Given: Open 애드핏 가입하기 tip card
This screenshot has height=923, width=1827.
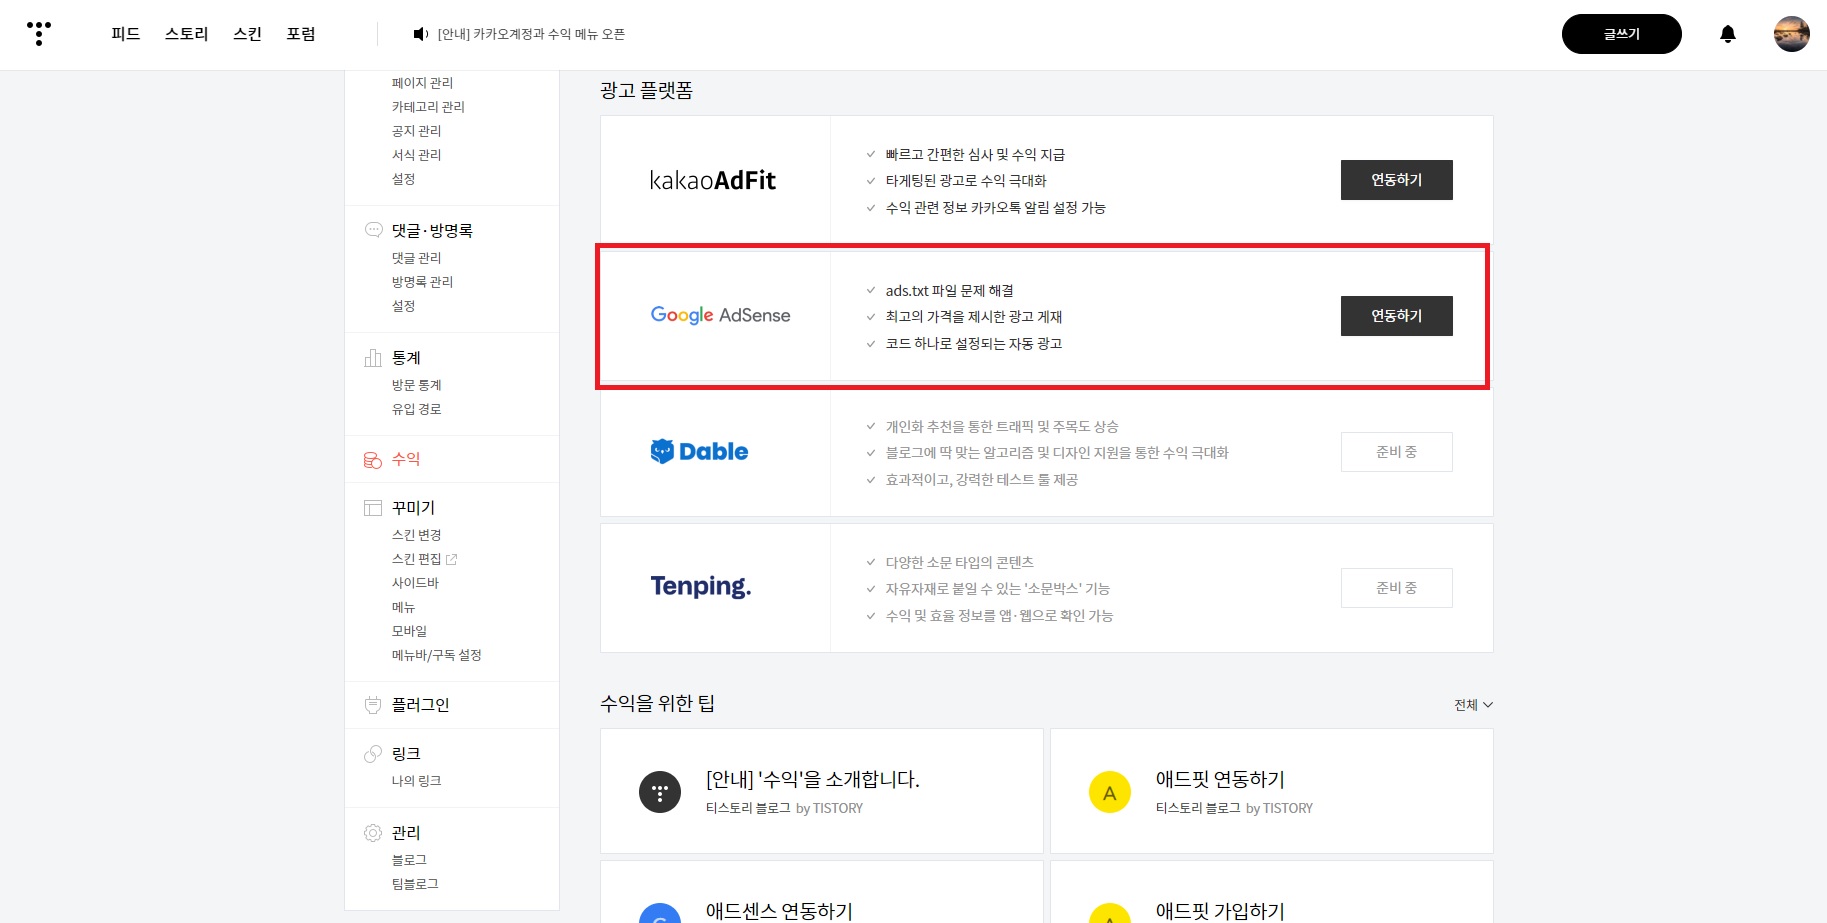Looking at the screenshot, I should (1272, 892).
